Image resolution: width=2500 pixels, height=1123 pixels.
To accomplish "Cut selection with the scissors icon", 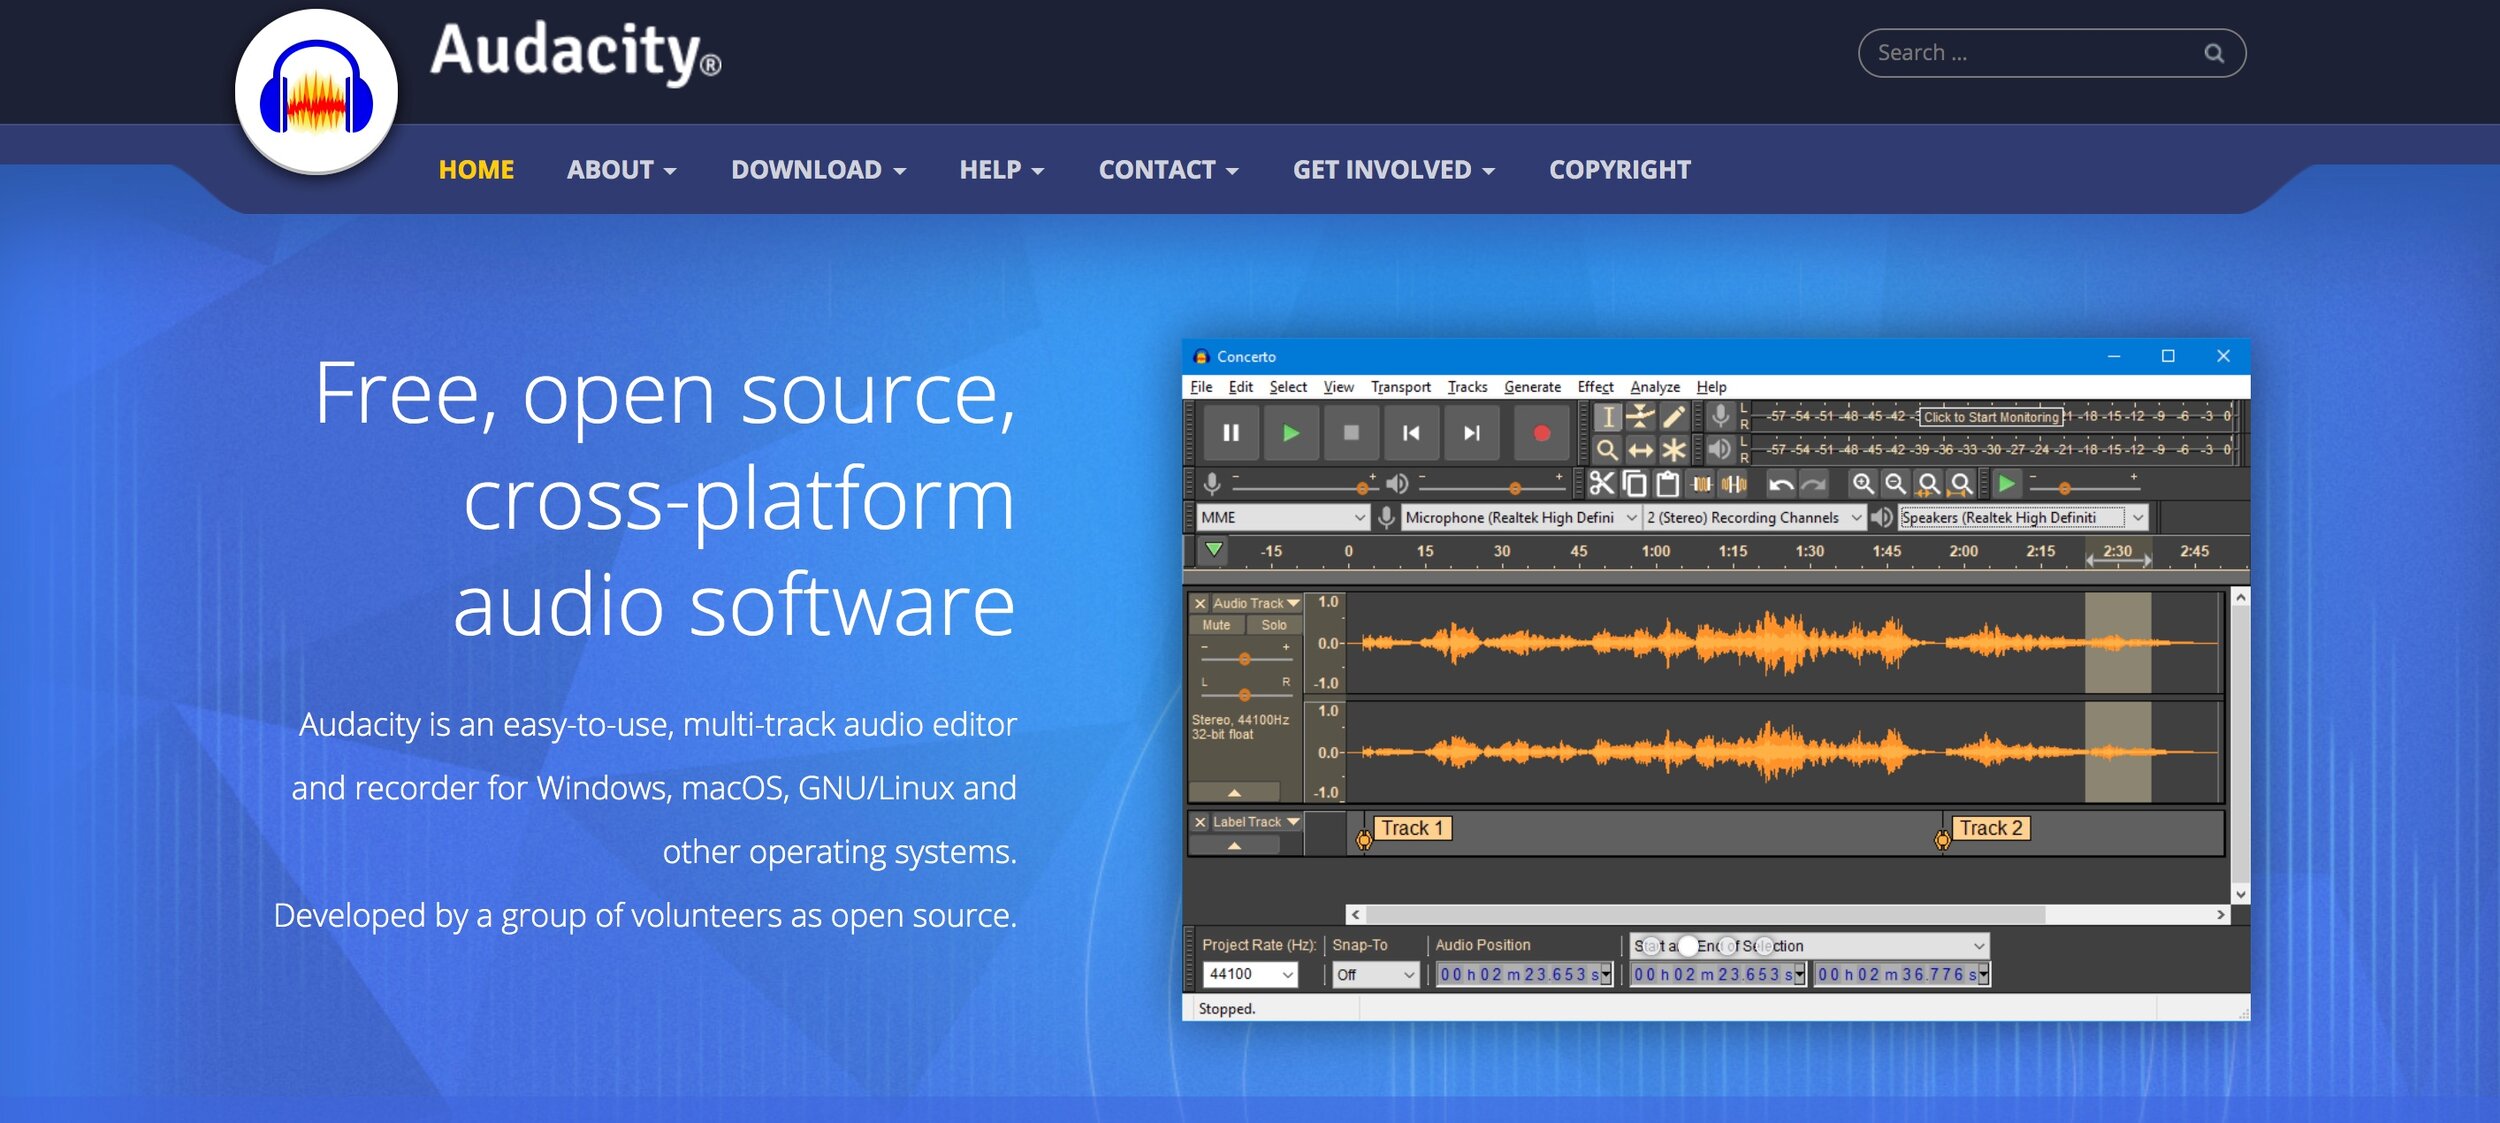I will 1601,484.
